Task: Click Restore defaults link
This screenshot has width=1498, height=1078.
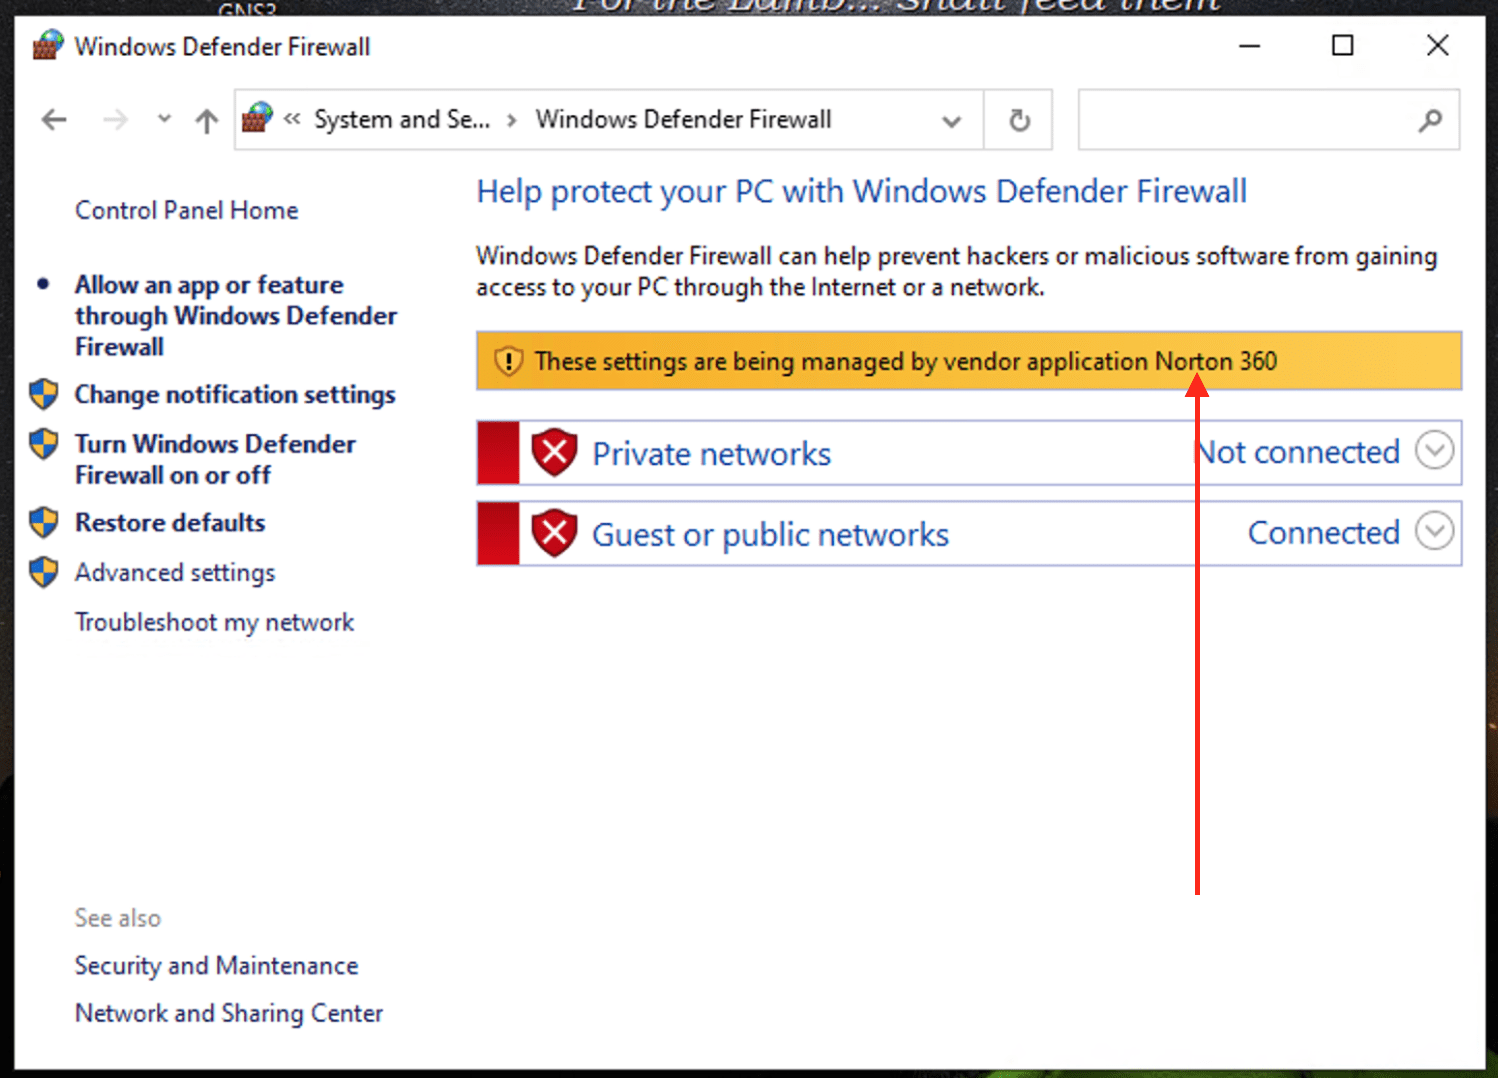Action: pos(170,522)
